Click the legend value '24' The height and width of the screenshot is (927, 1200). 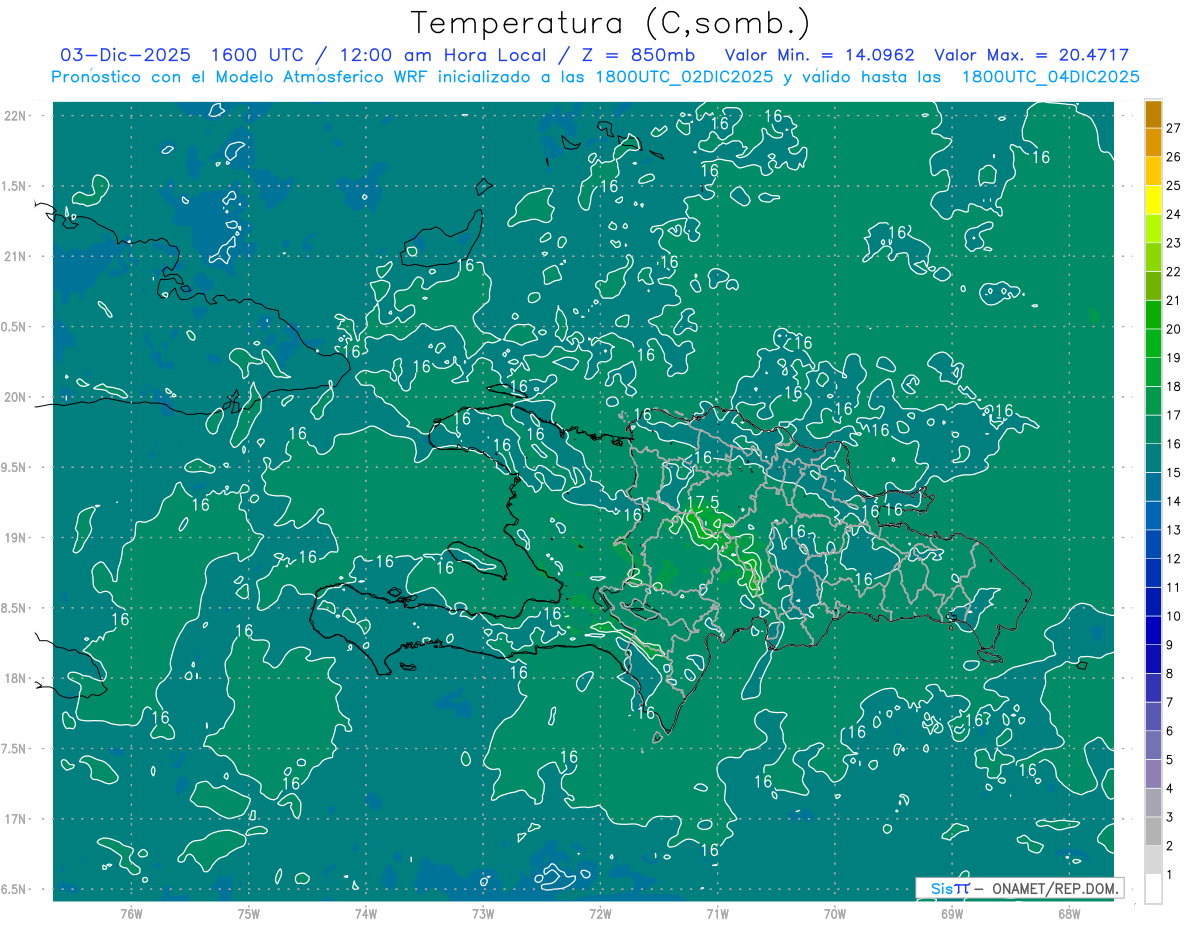(x=1173, y=214)
